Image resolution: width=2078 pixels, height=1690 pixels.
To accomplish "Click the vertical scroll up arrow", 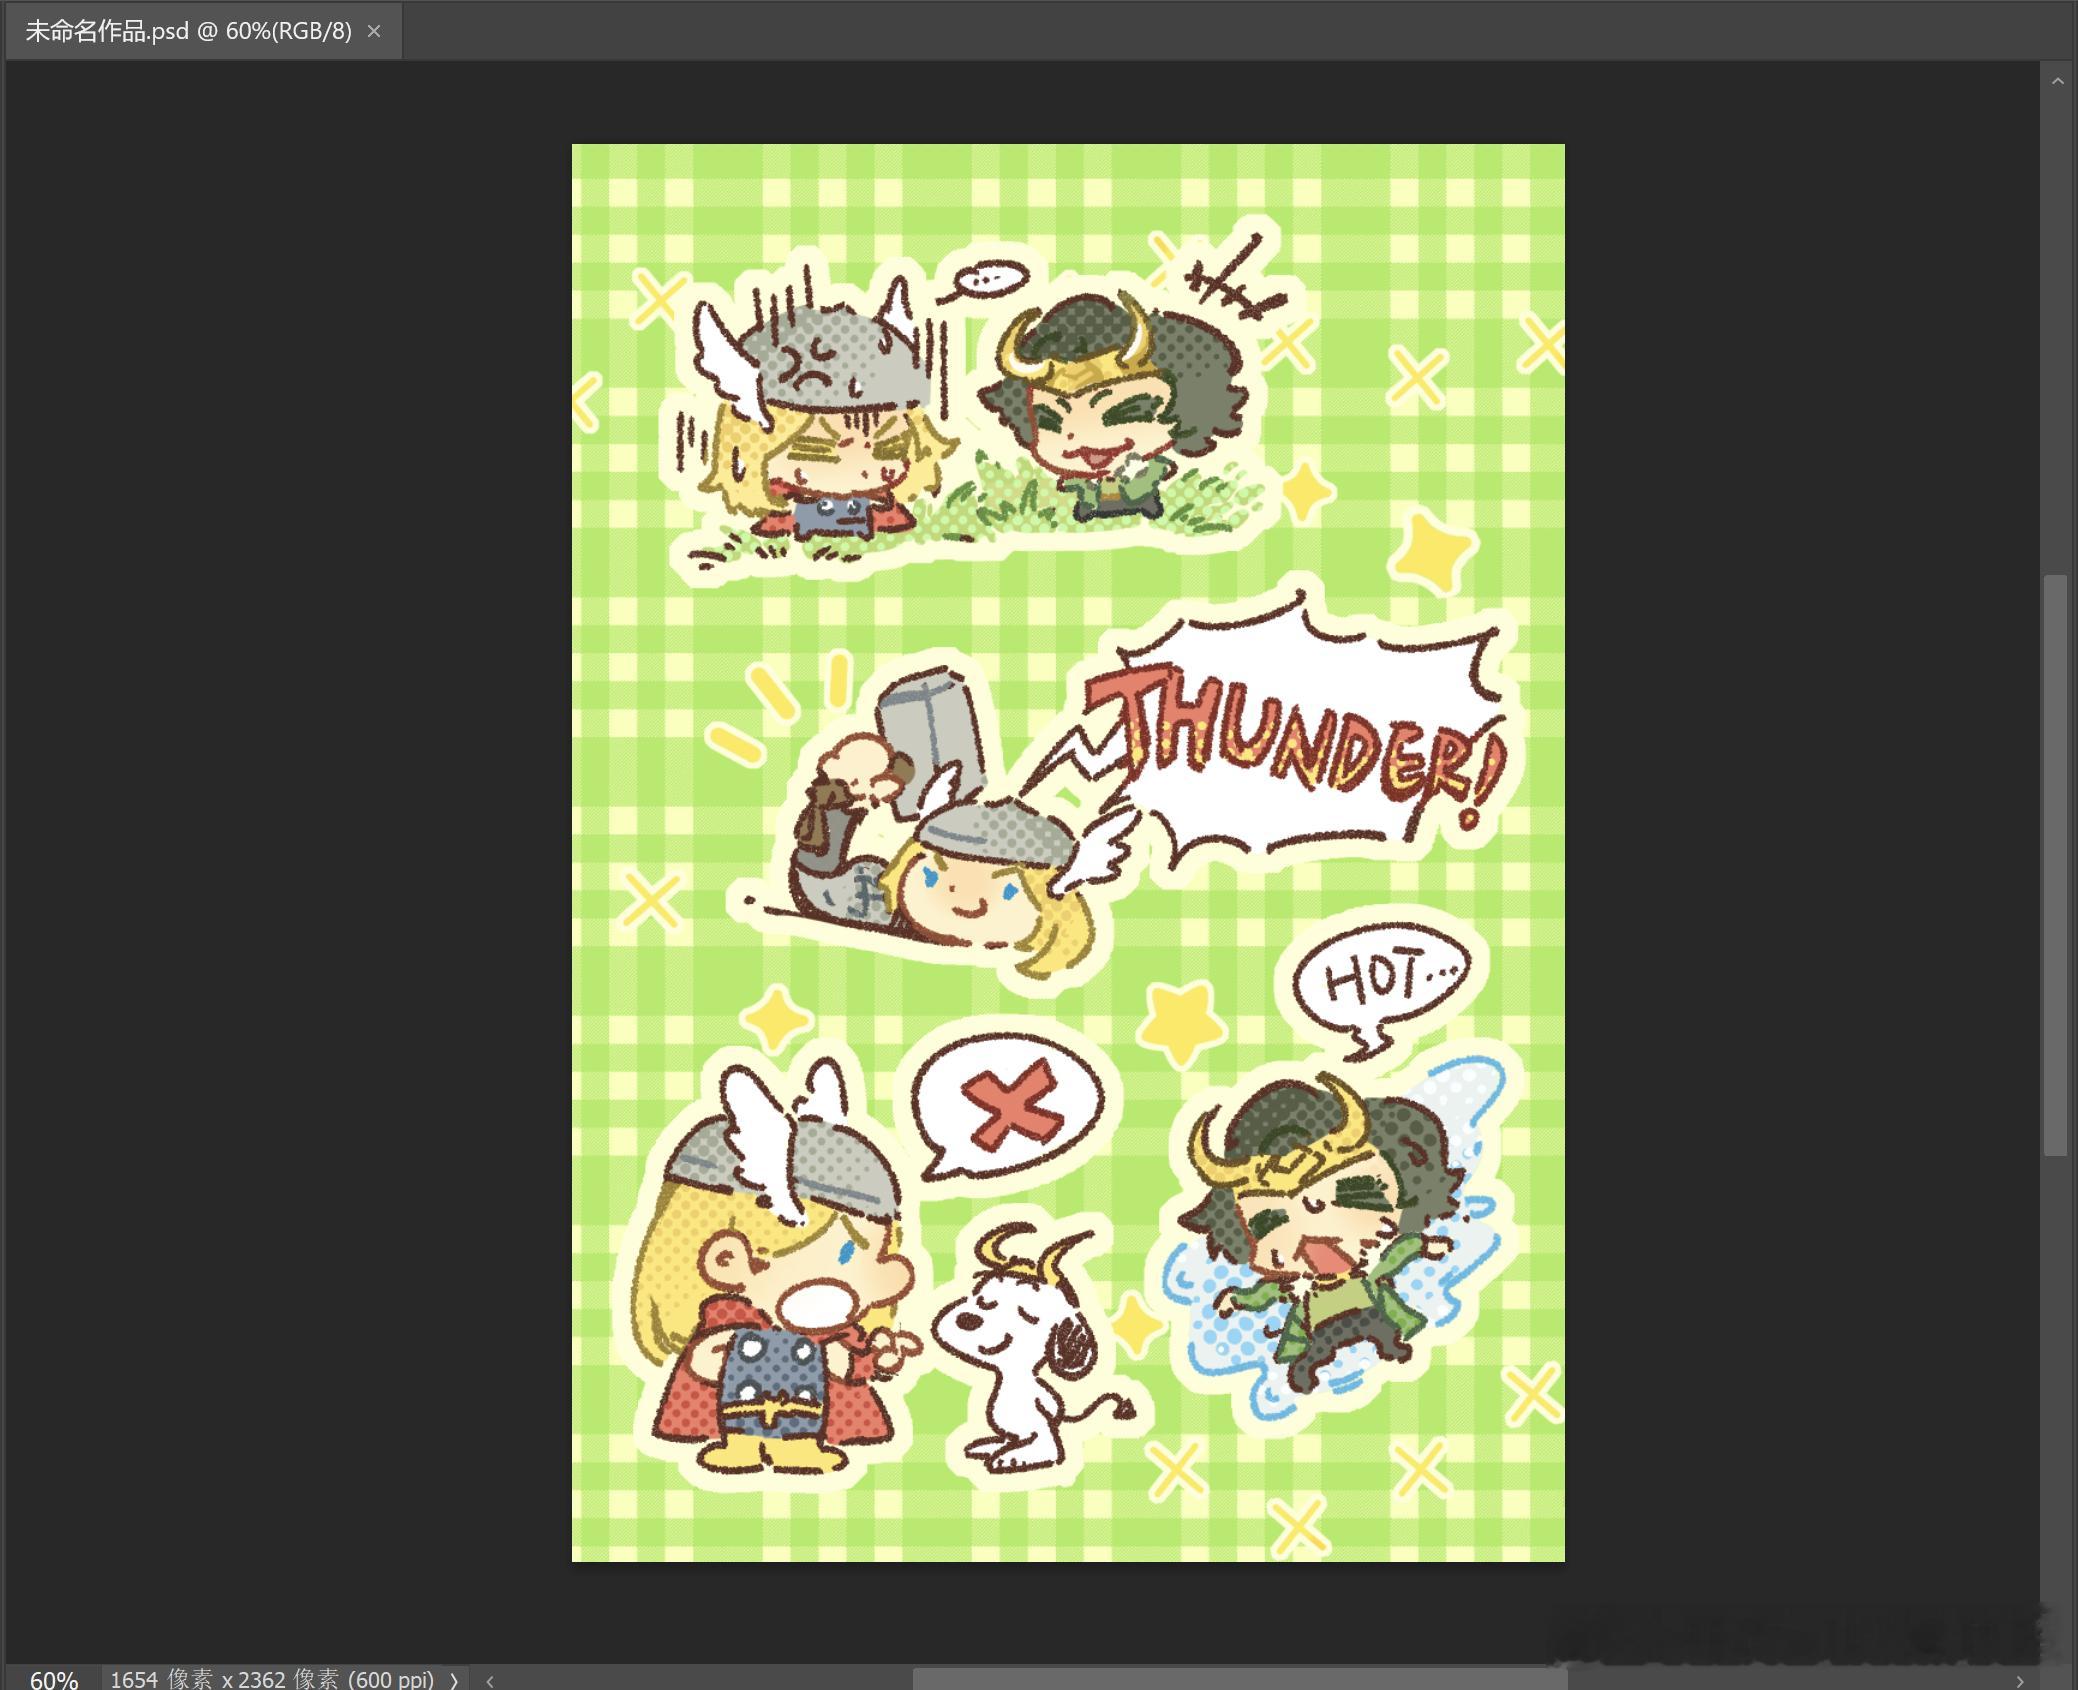I will pyautogui.click(x=2057, y=81).
